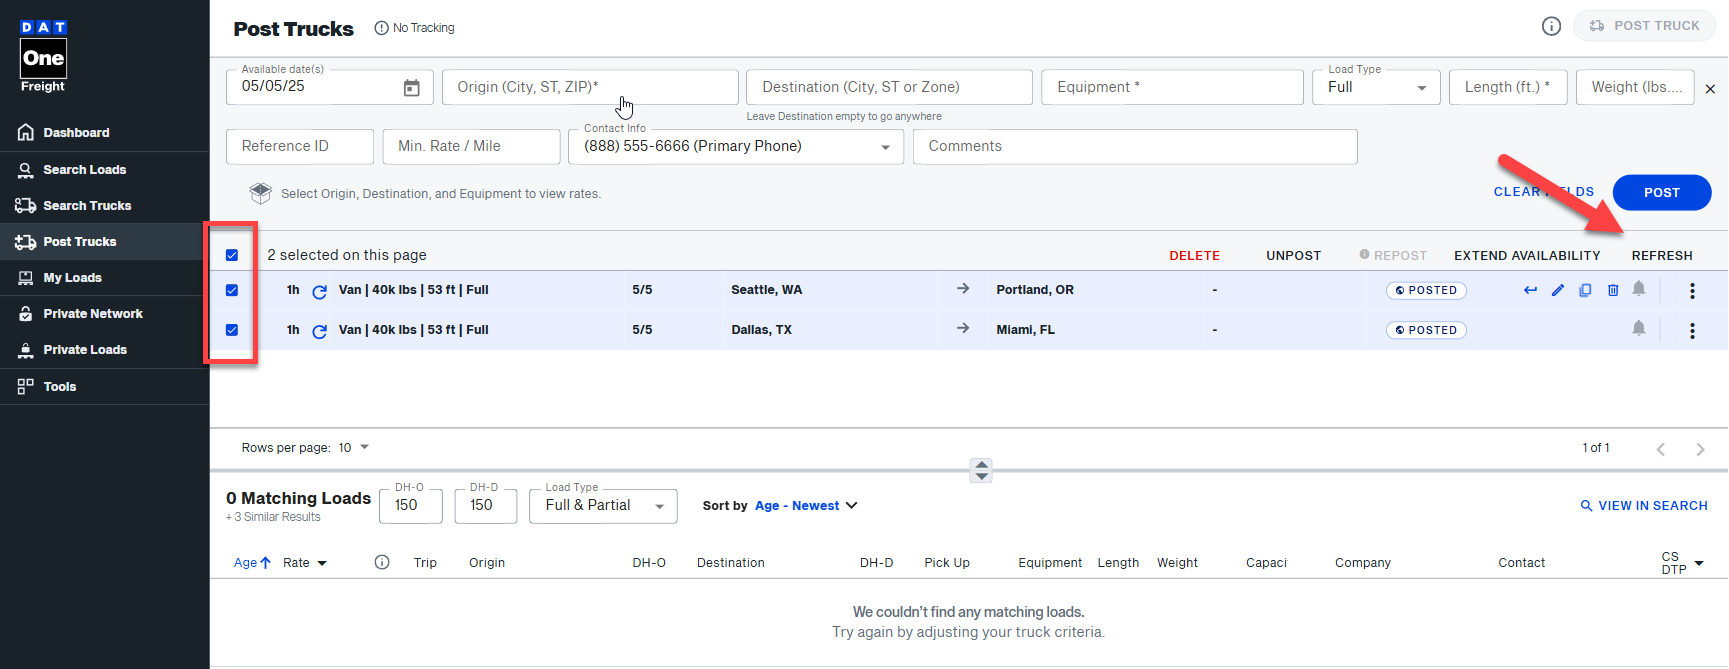The height and width of the screenshot is (669, 1729).
Task: Open more options for Dallas row
Action: click(1692, 331)
